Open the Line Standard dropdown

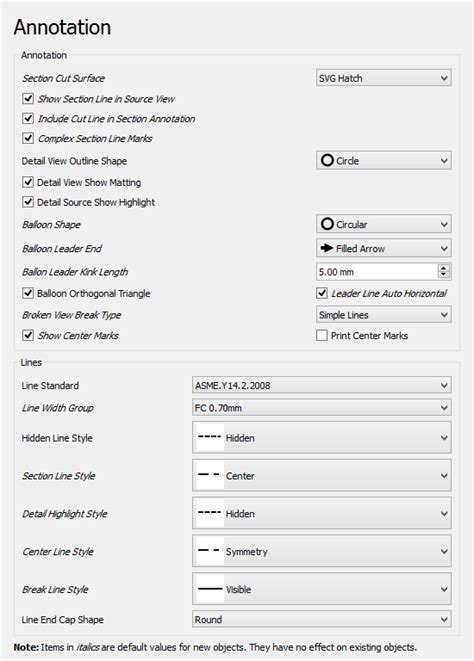click(321, 385)
